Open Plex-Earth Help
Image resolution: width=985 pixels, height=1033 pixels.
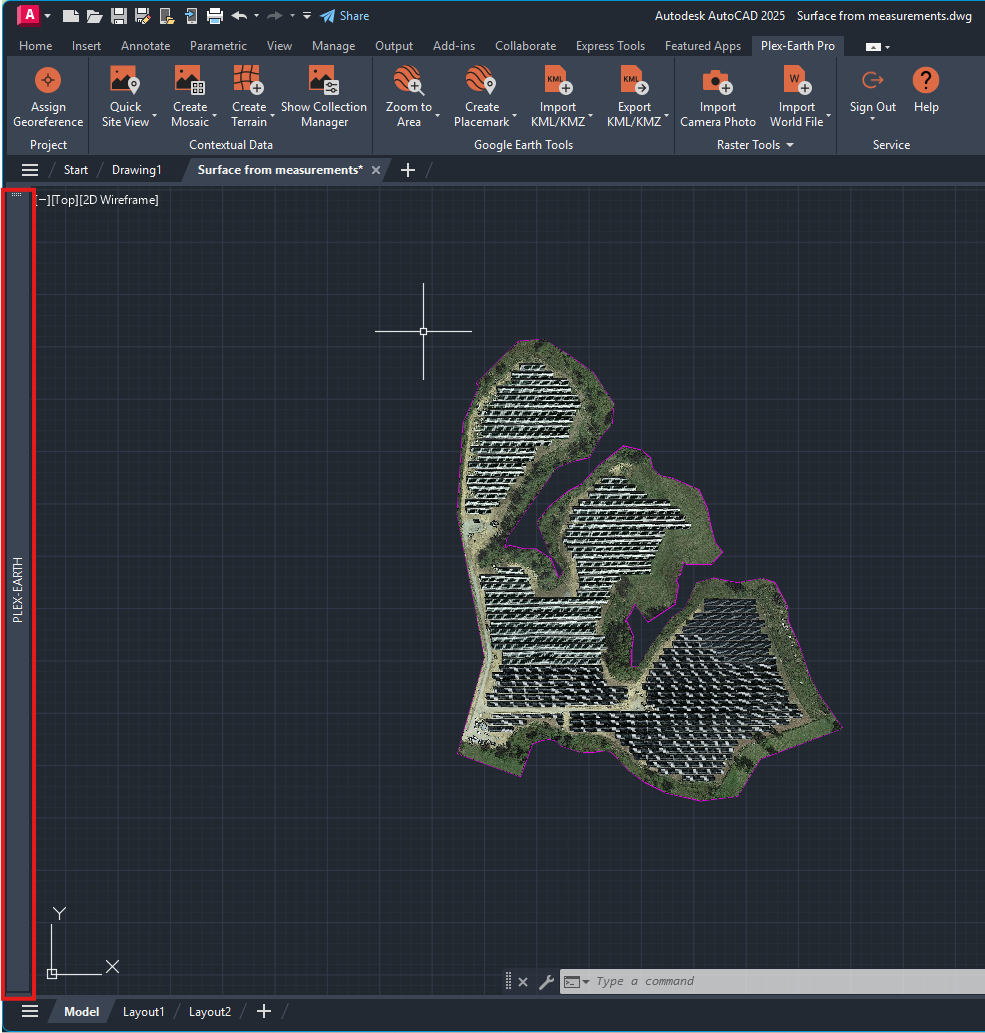point(926,90)
